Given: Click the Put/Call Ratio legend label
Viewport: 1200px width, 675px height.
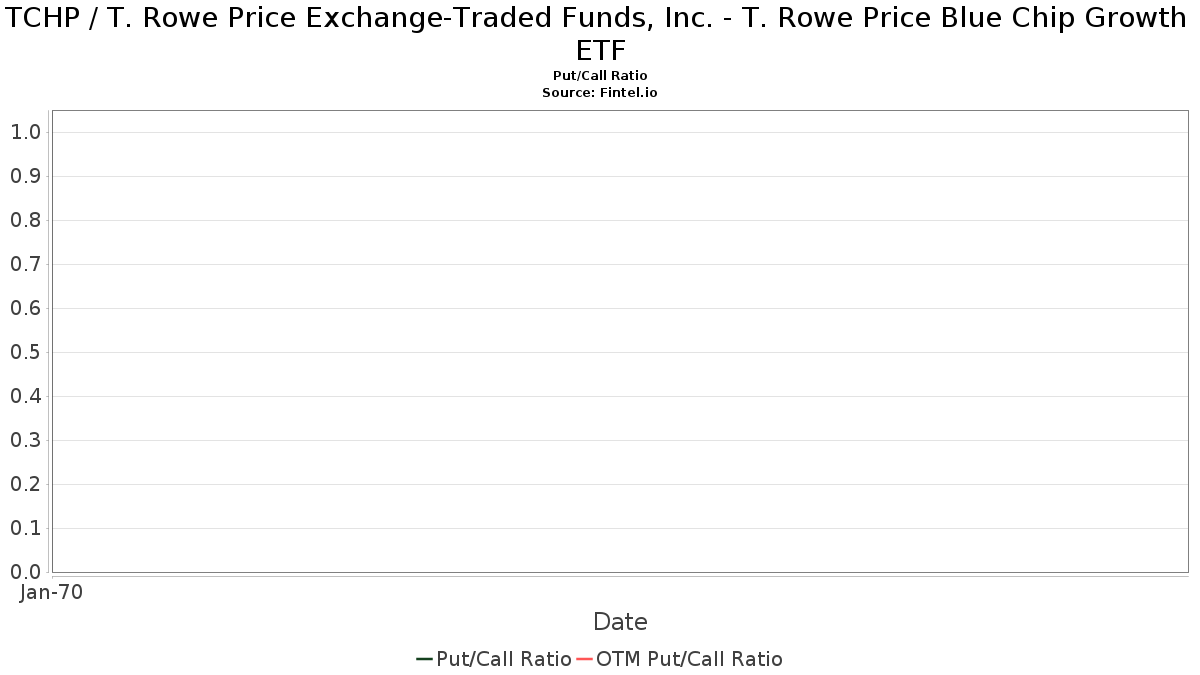Looking at the screenshot, I should point(504,659).
